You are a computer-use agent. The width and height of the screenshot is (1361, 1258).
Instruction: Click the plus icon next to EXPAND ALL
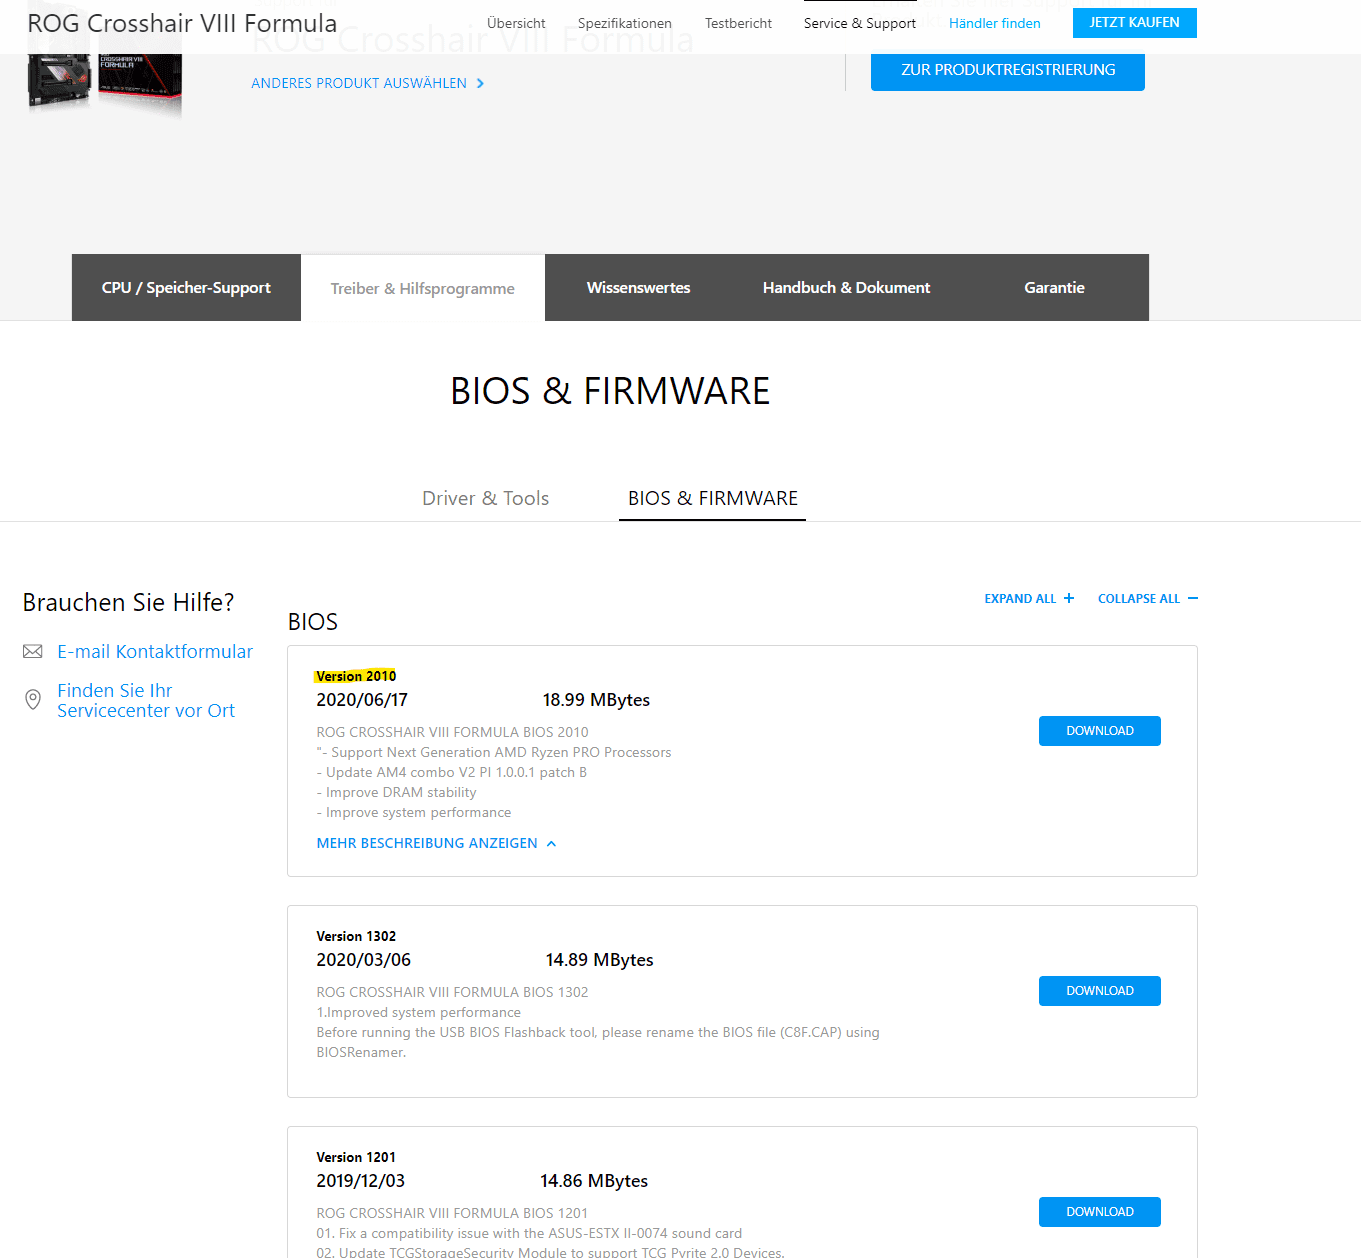coord(1069,598)
